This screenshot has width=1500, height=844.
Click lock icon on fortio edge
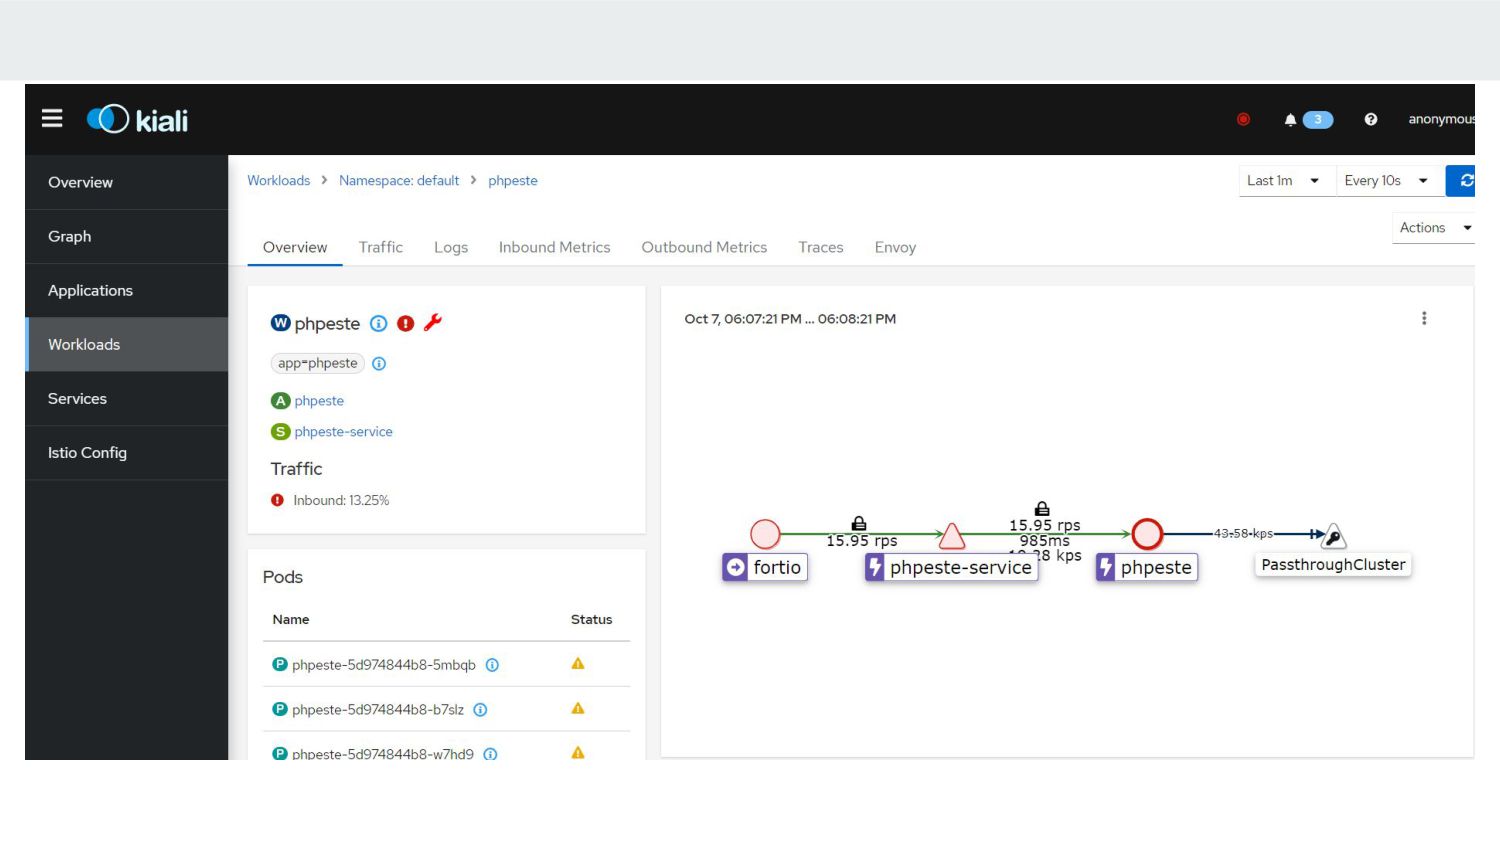click(859, 523)
